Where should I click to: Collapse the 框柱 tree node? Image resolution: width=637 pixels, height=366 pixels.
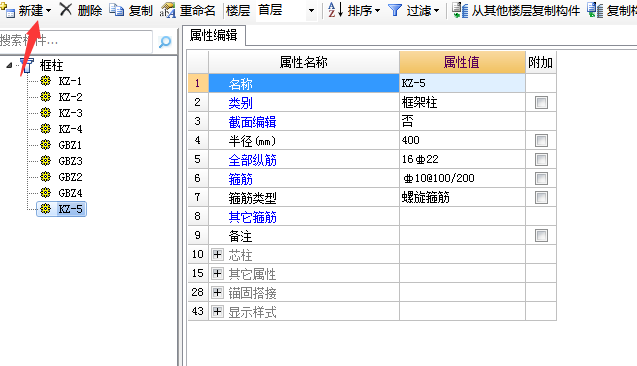9,65
